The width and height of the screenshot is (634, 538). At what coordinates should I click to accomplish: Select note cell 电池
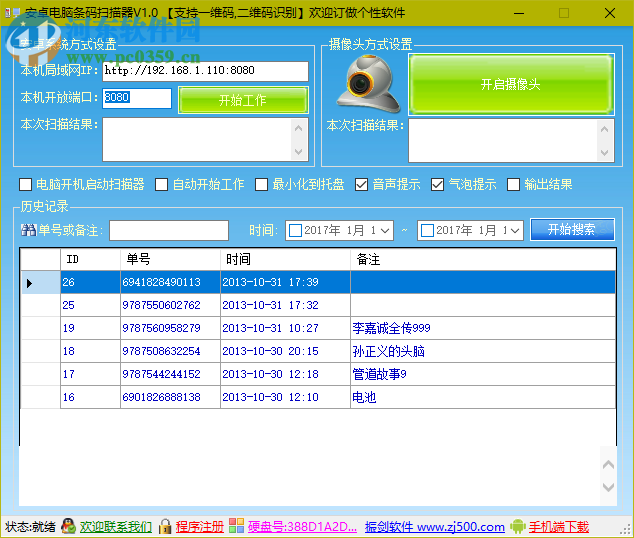pos(483,397)
